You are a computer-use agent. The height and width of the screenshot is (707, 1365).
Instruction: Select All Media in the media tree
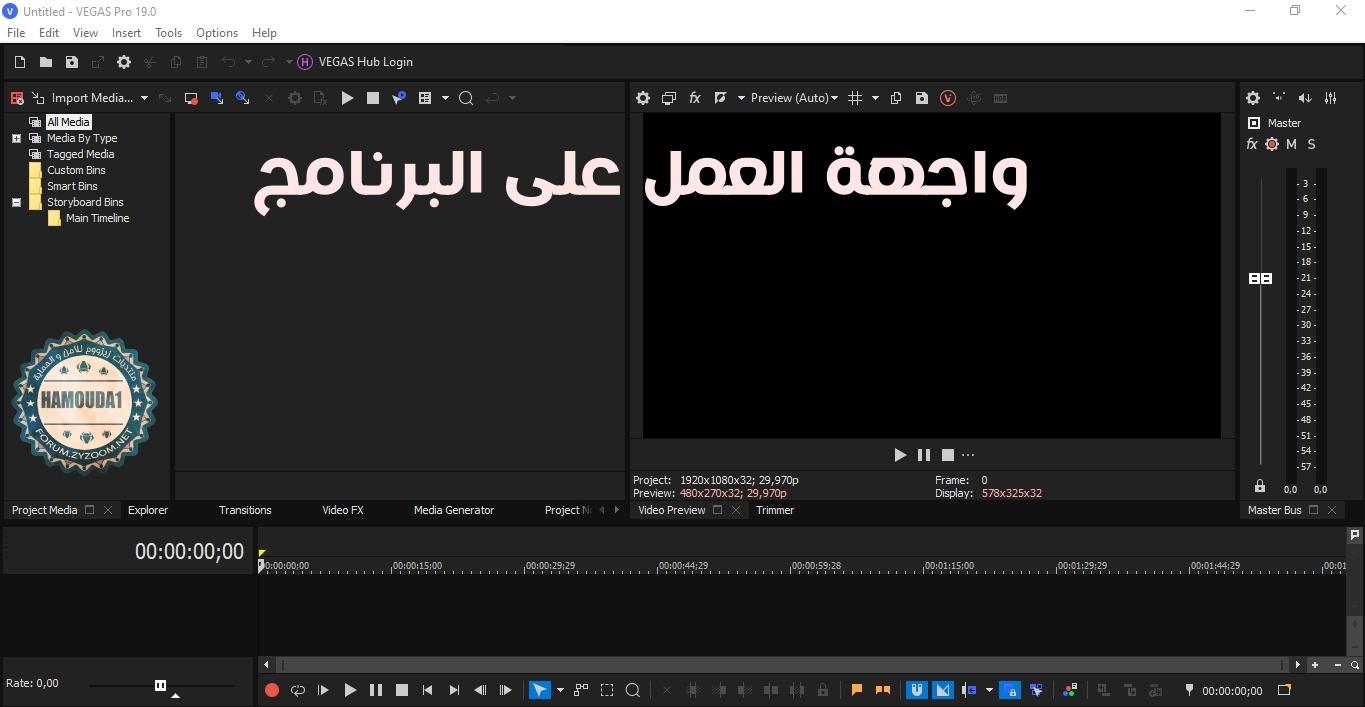click(x=68, y=122)
